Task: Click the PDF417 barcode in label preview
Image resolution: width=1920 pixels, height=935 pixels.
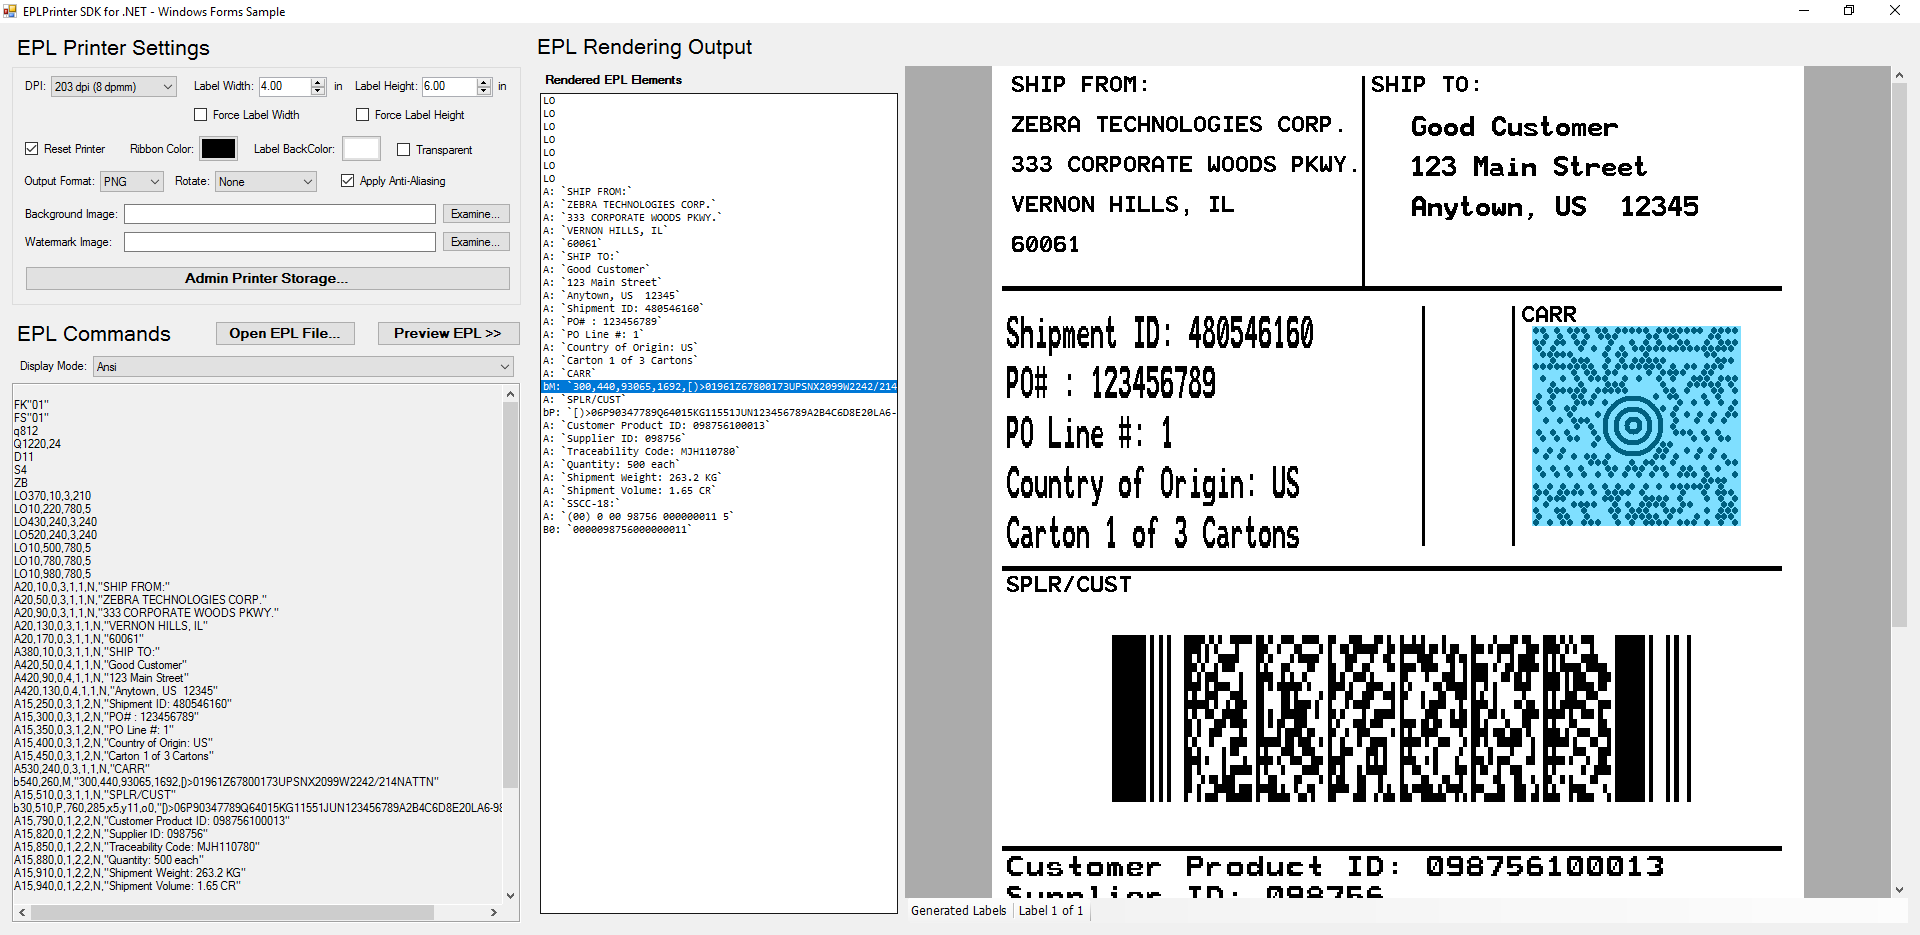Action: click(x=1401, y=718)
